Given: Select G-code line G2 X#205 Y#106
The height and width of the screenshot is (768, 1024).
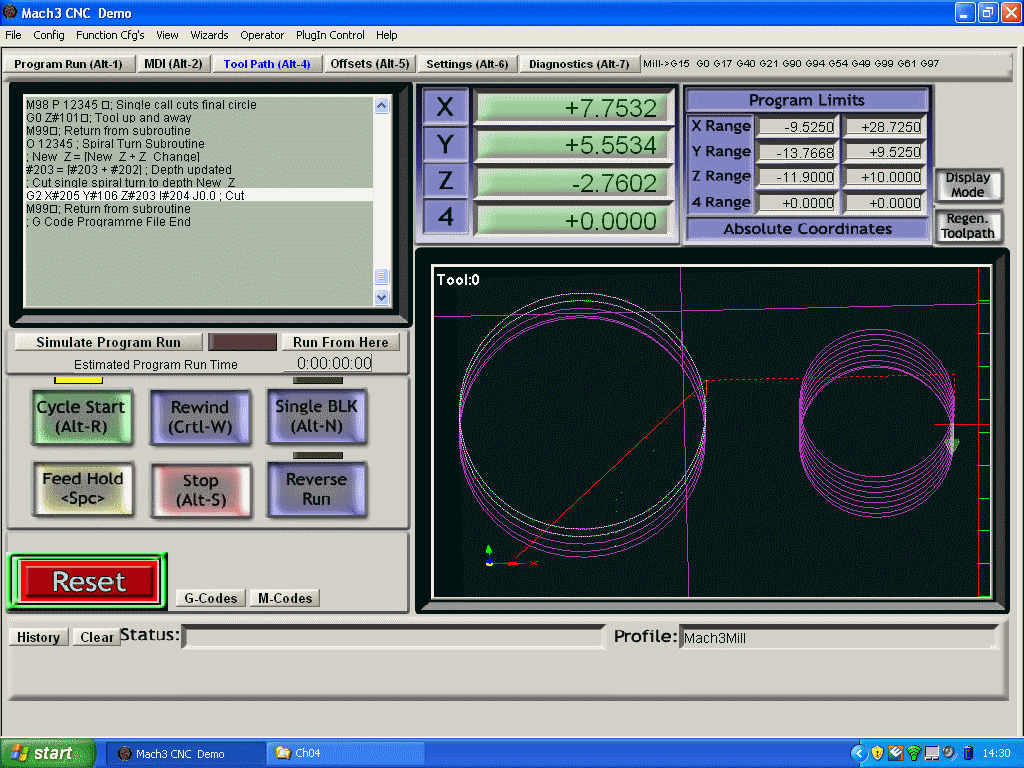Looking at the screenshot, I should point(199,195).
